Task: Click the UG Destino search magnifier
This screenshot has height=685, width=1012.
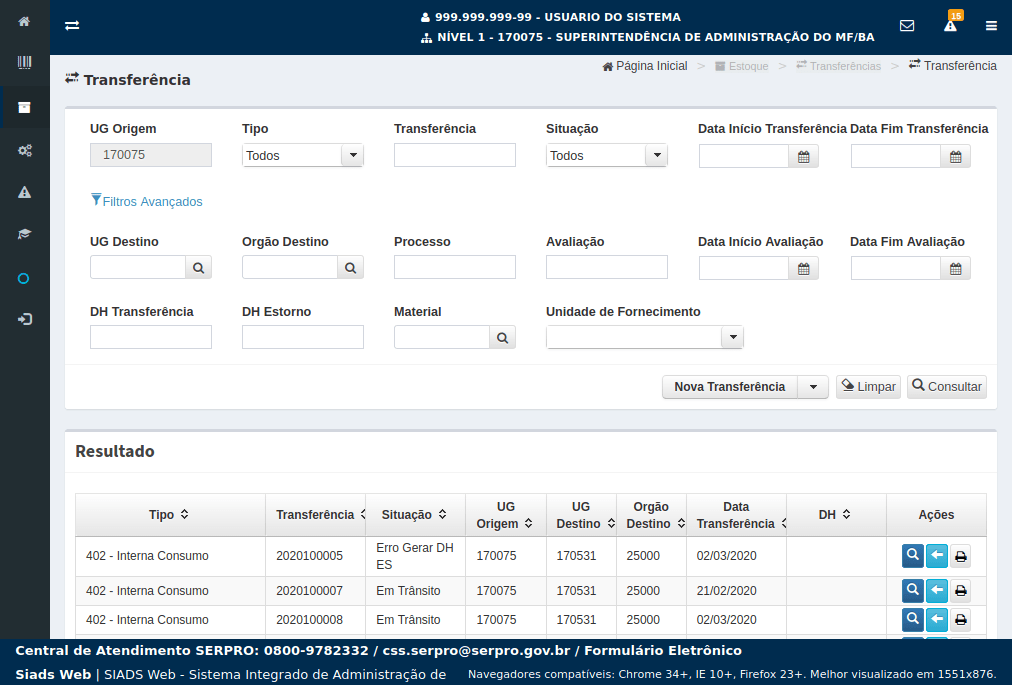Action: click(198, 267)
